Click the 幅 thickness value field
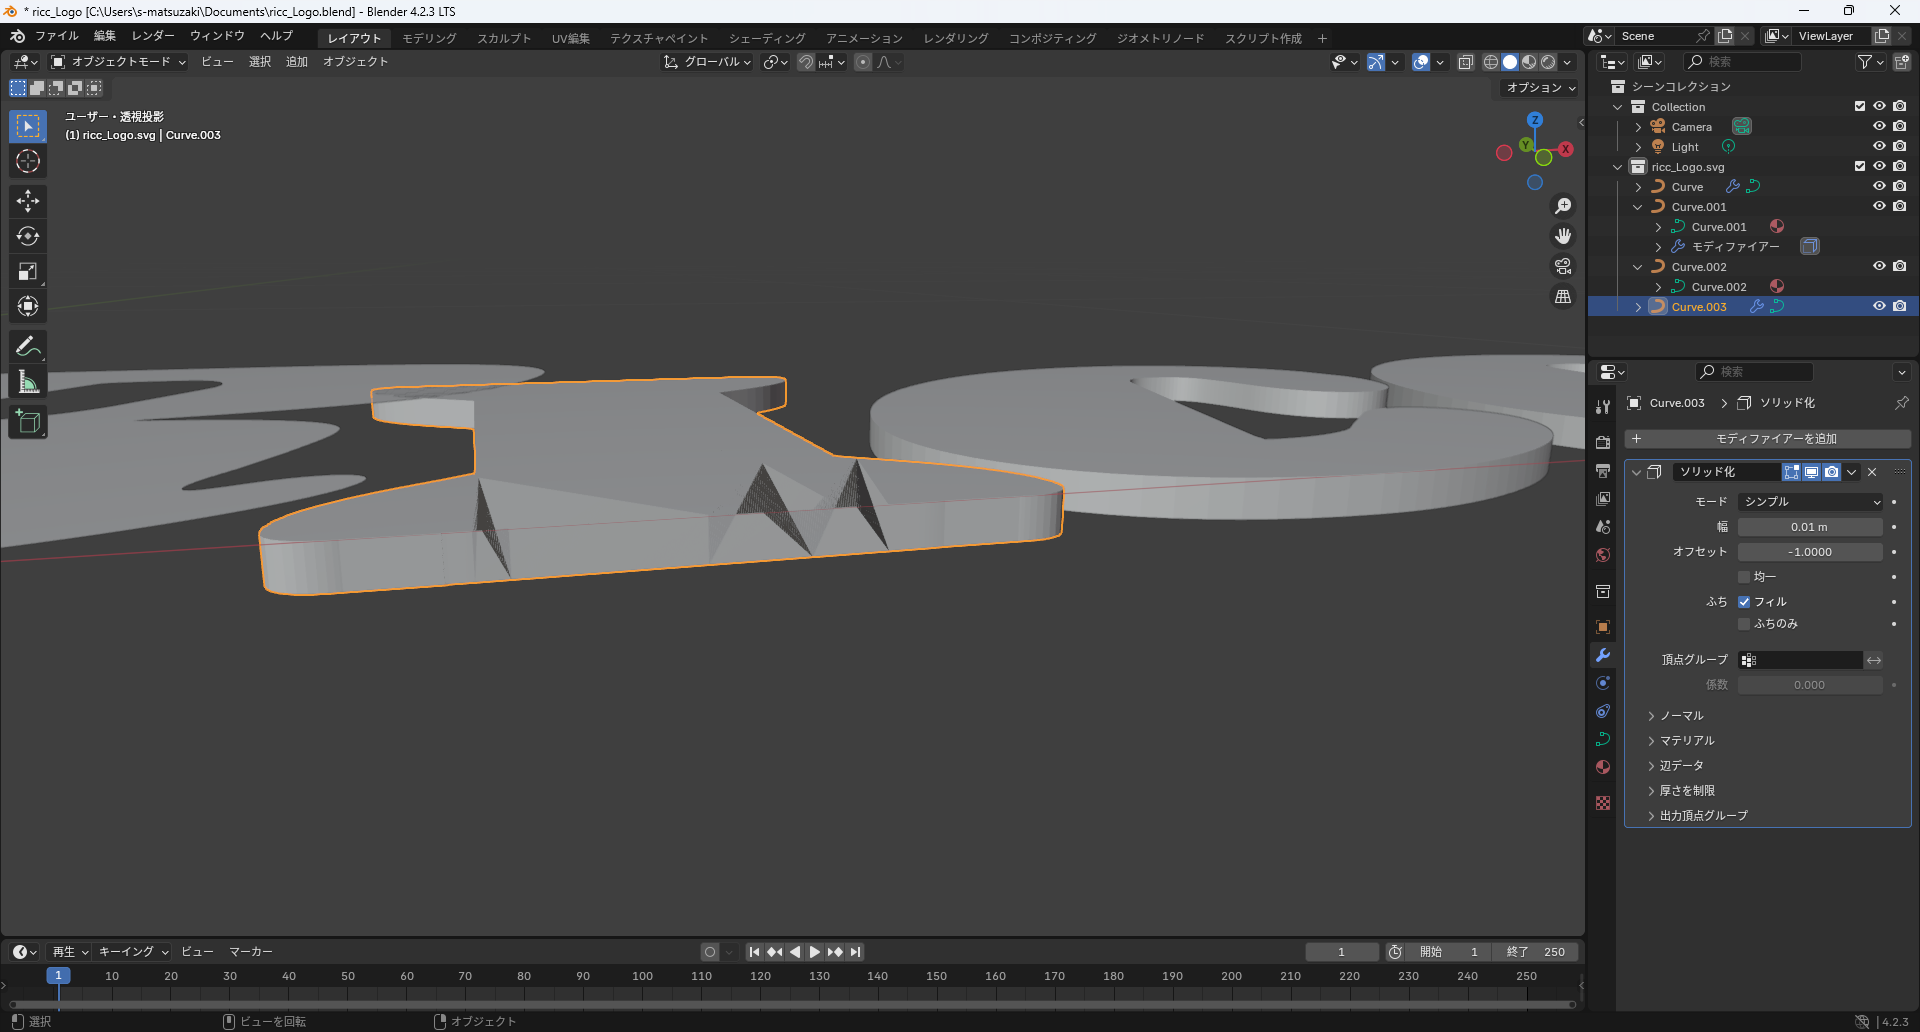The image size is (1920, 1032). [x=1809, y=527]
